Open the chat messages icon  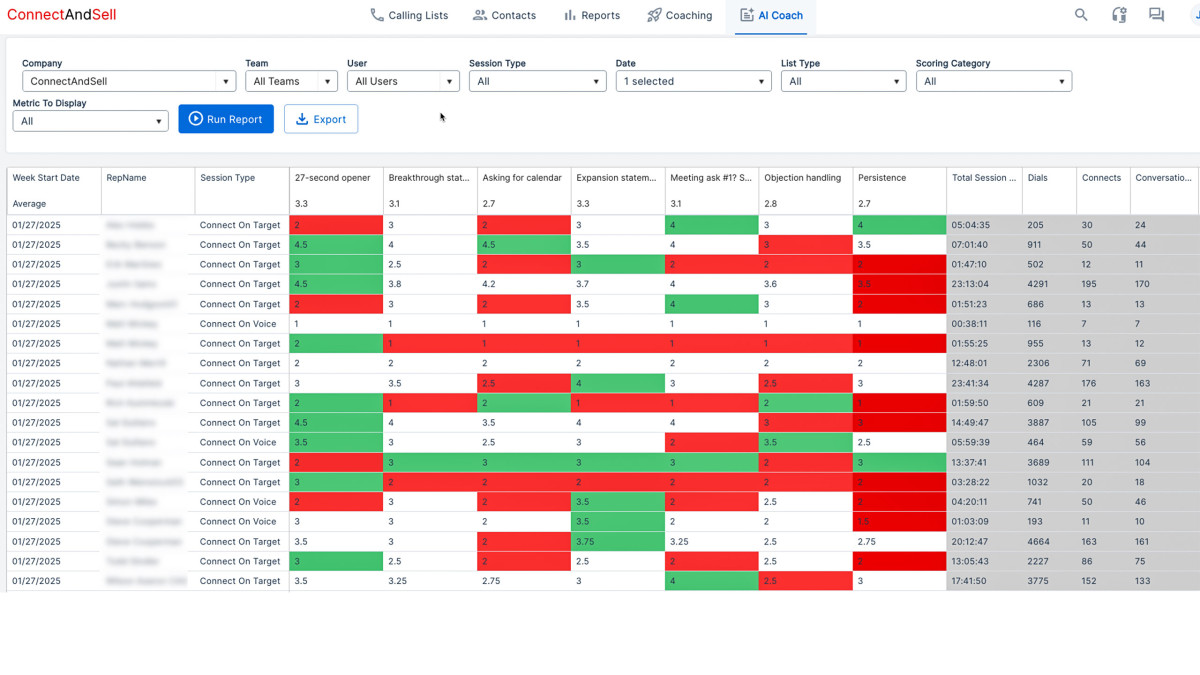[1157, 15]
